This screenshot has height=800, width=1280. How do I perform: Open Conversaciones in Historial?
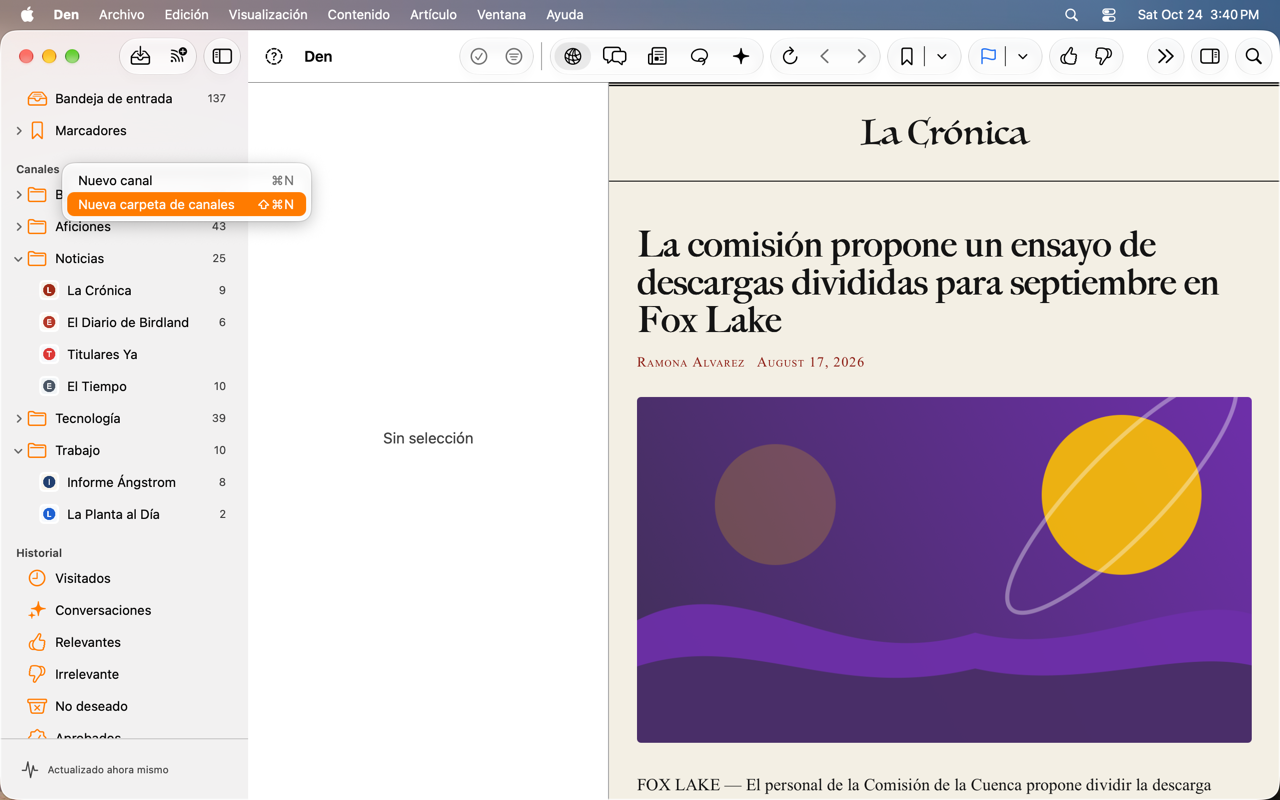[x=124, y=611]
